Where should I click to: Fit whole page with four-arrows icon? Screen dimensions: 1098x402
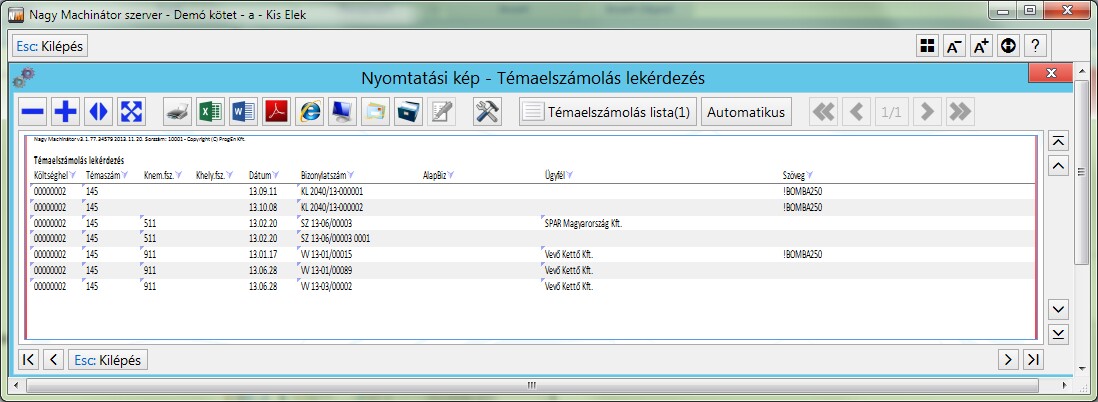point(132,111)
